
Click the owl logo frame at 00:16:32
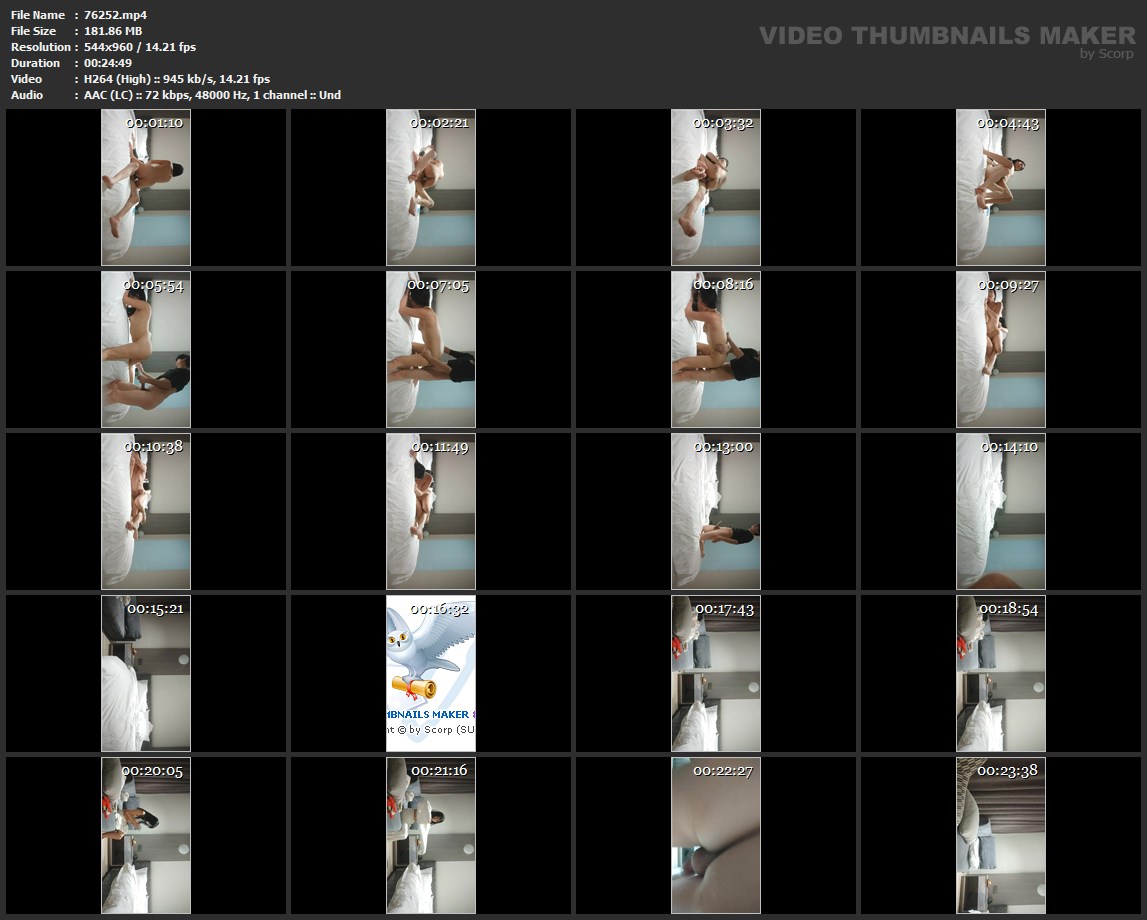(x=431, y=673)
